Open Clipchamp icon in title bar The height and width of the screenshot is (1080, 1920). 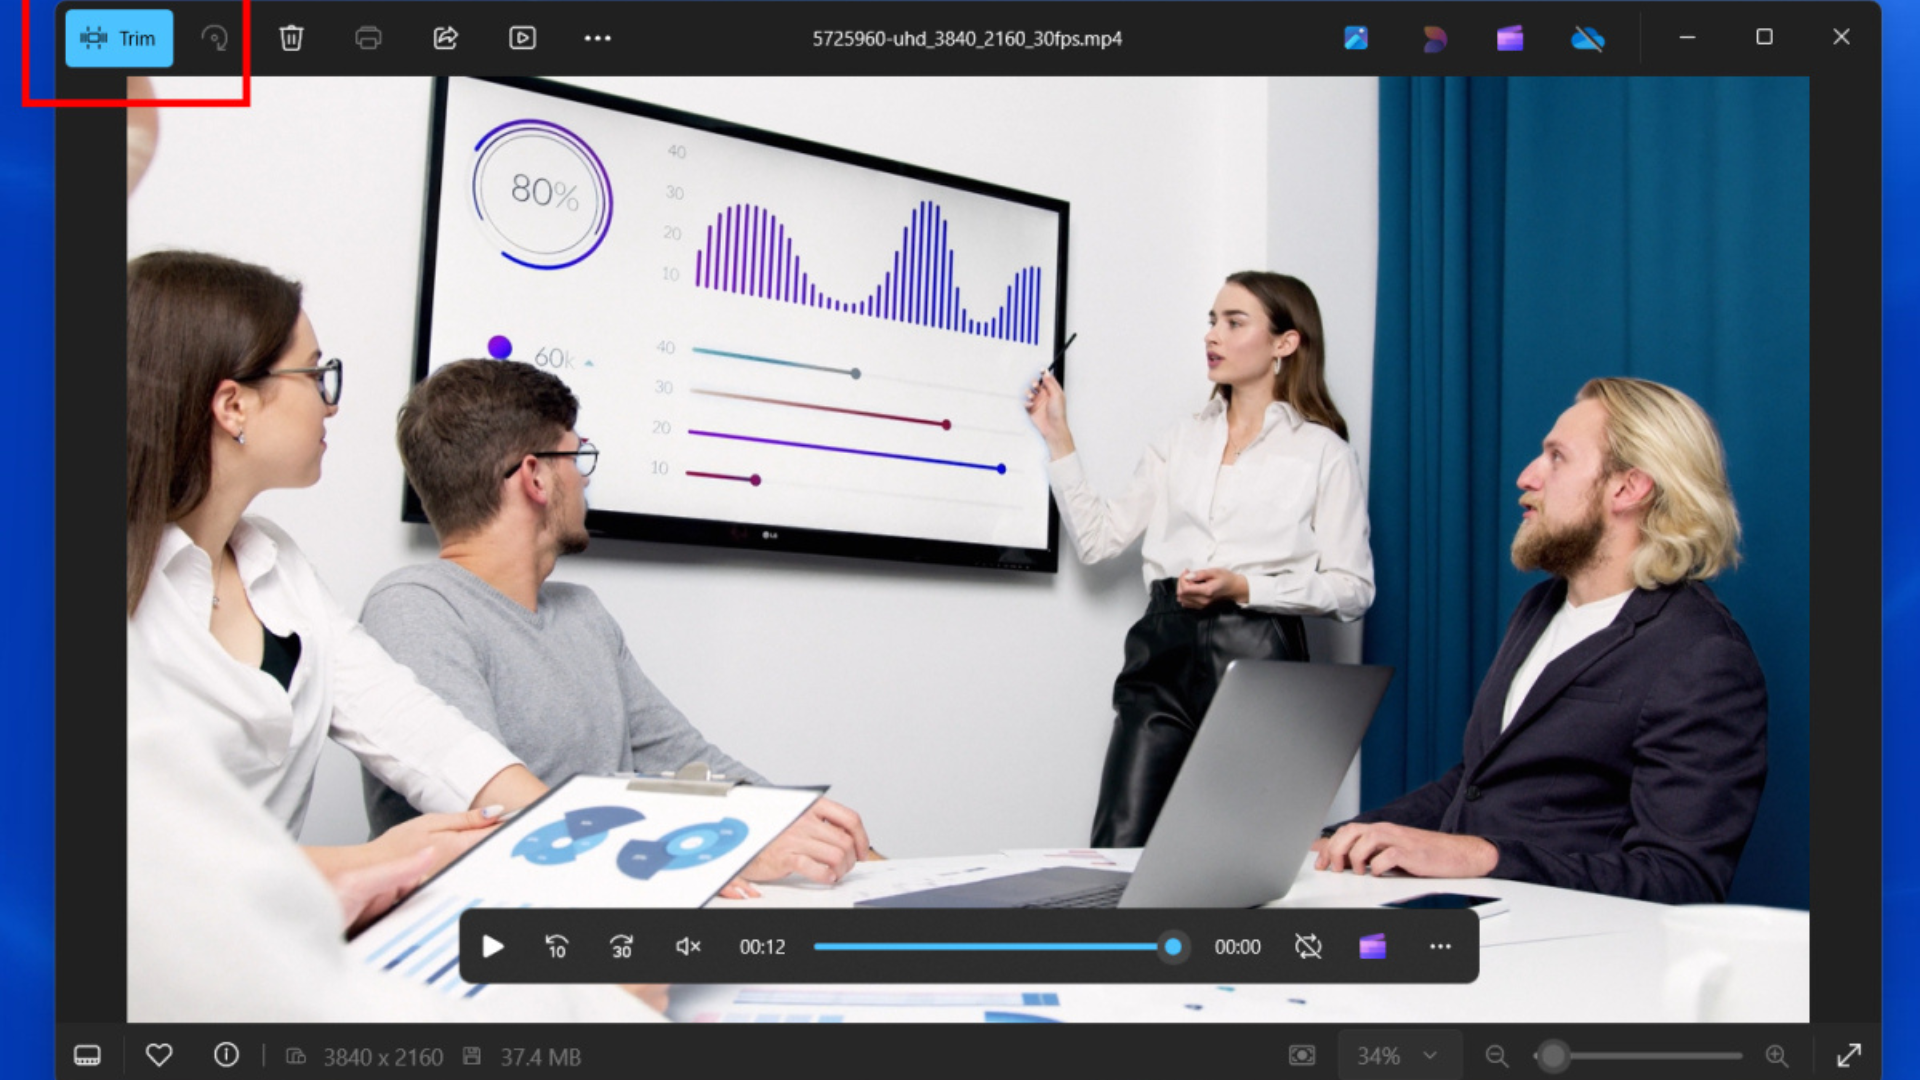[x=1509, y=38]
